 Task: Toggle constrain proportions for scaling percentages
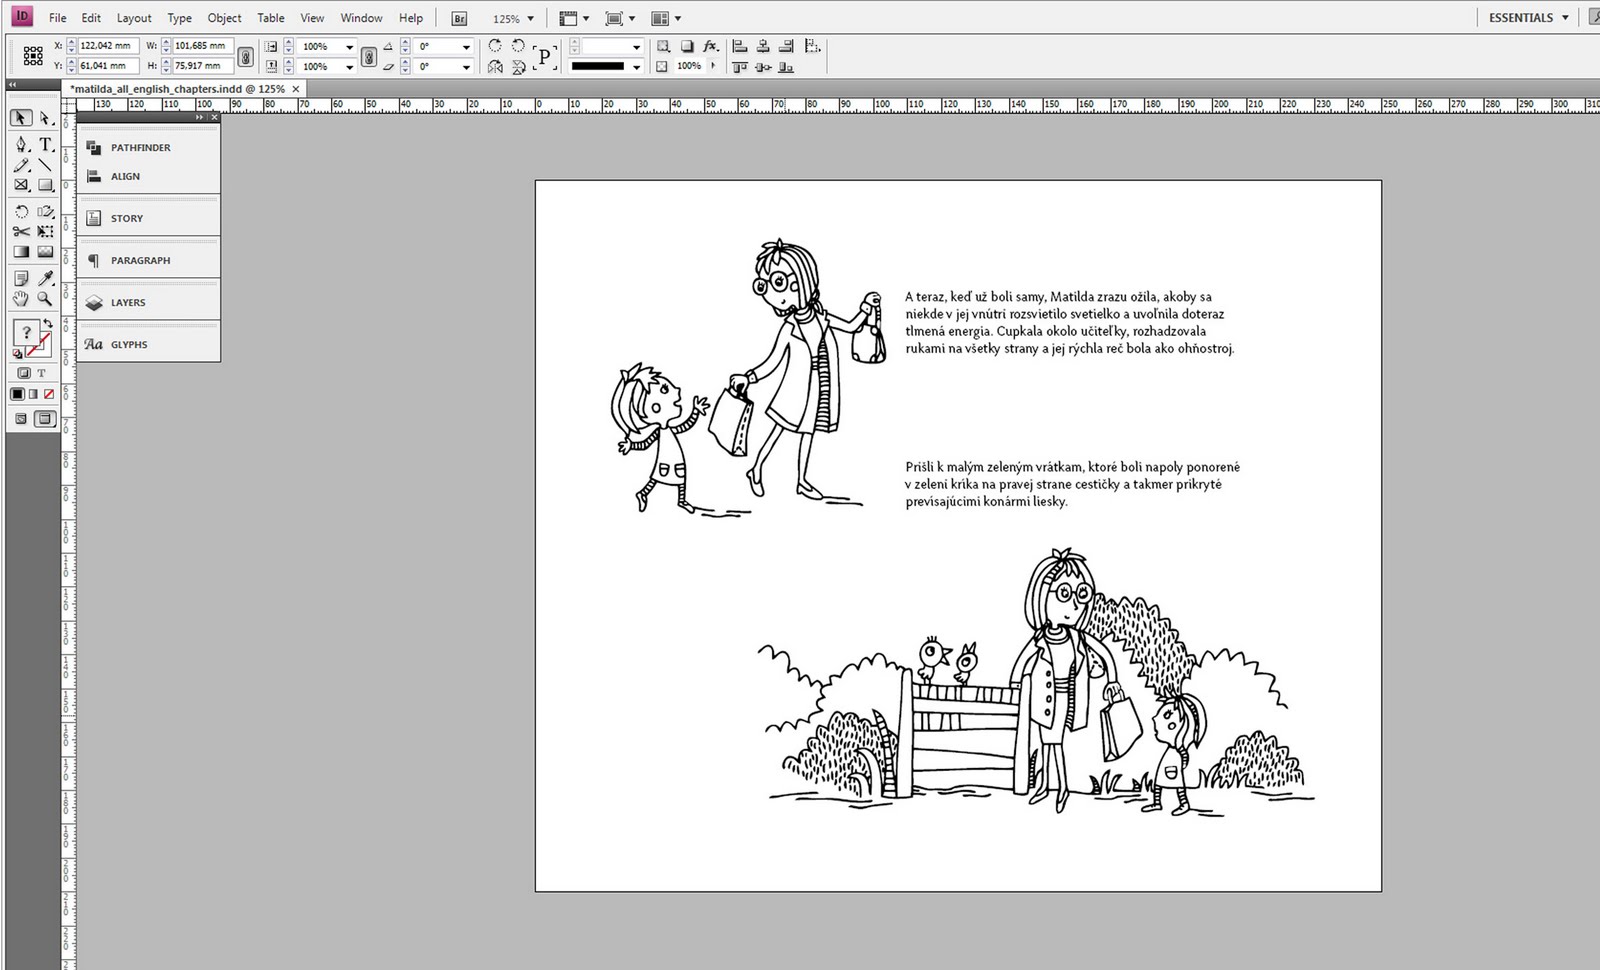[368, 56]
